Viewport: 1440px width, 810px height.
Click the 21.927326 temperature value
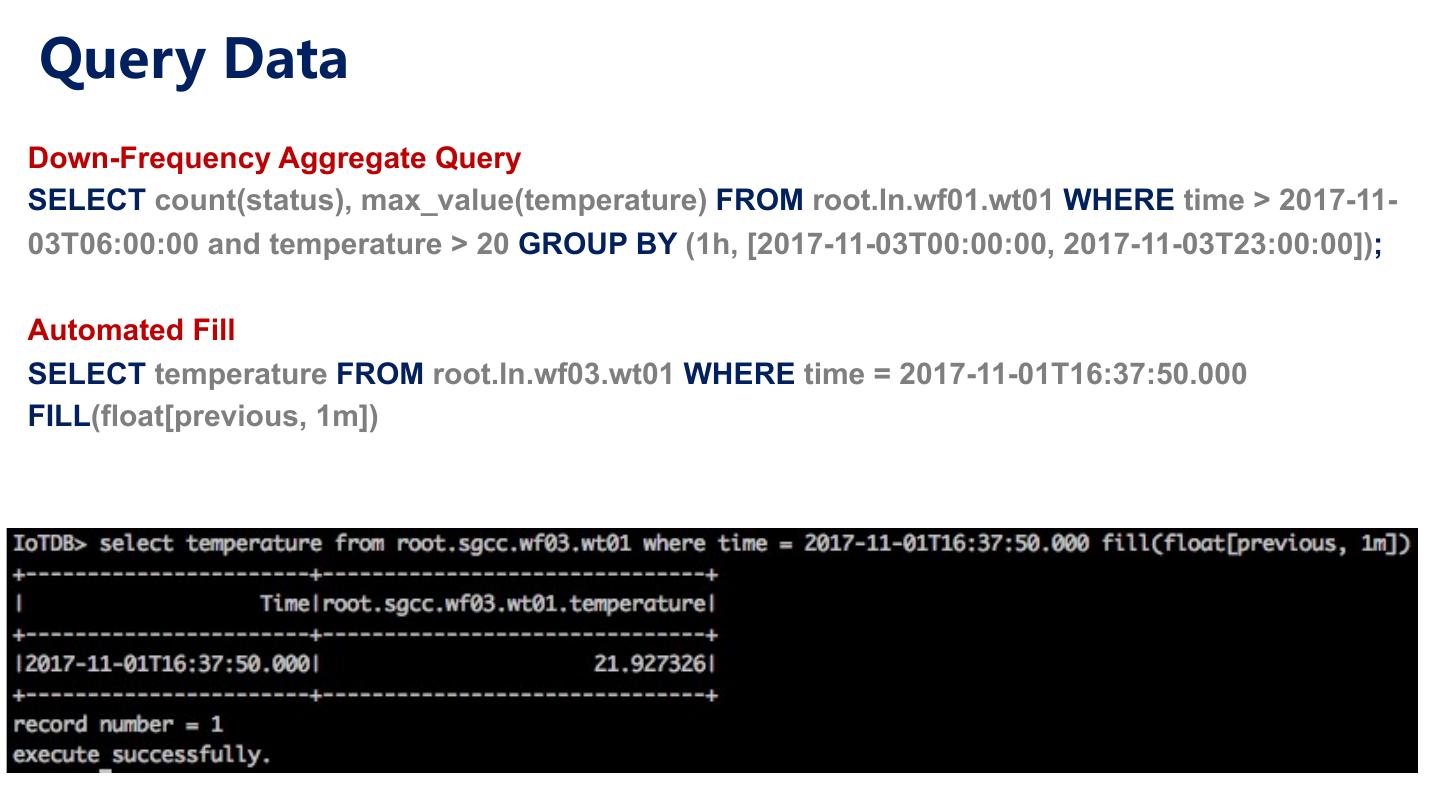pyautogui.click(x=649, y=664)
